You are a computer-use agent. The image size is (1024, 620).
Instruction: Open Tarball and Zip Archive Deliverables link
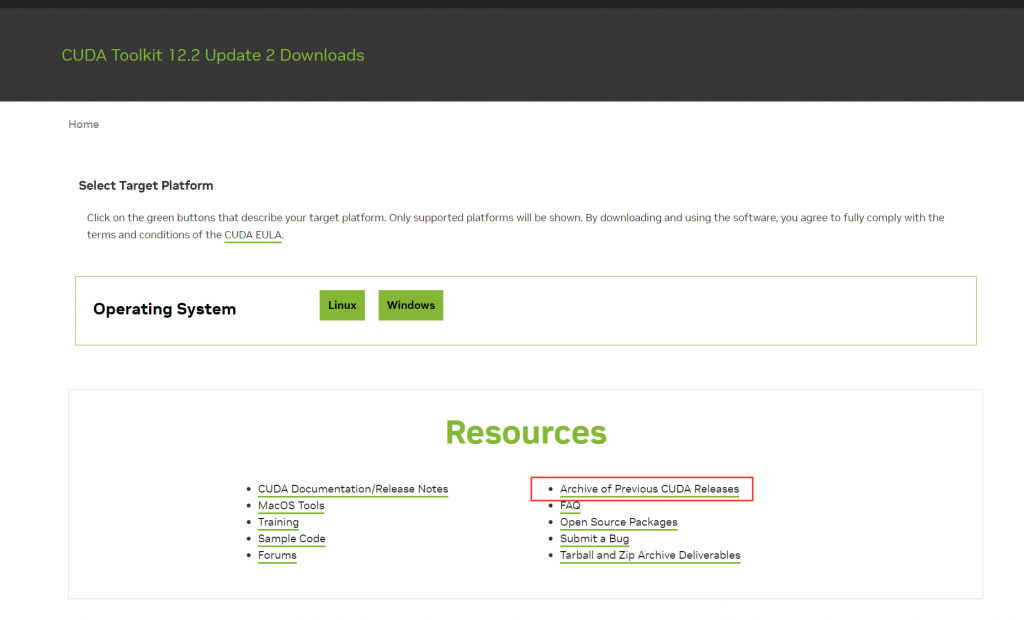[x=650, y=555]
